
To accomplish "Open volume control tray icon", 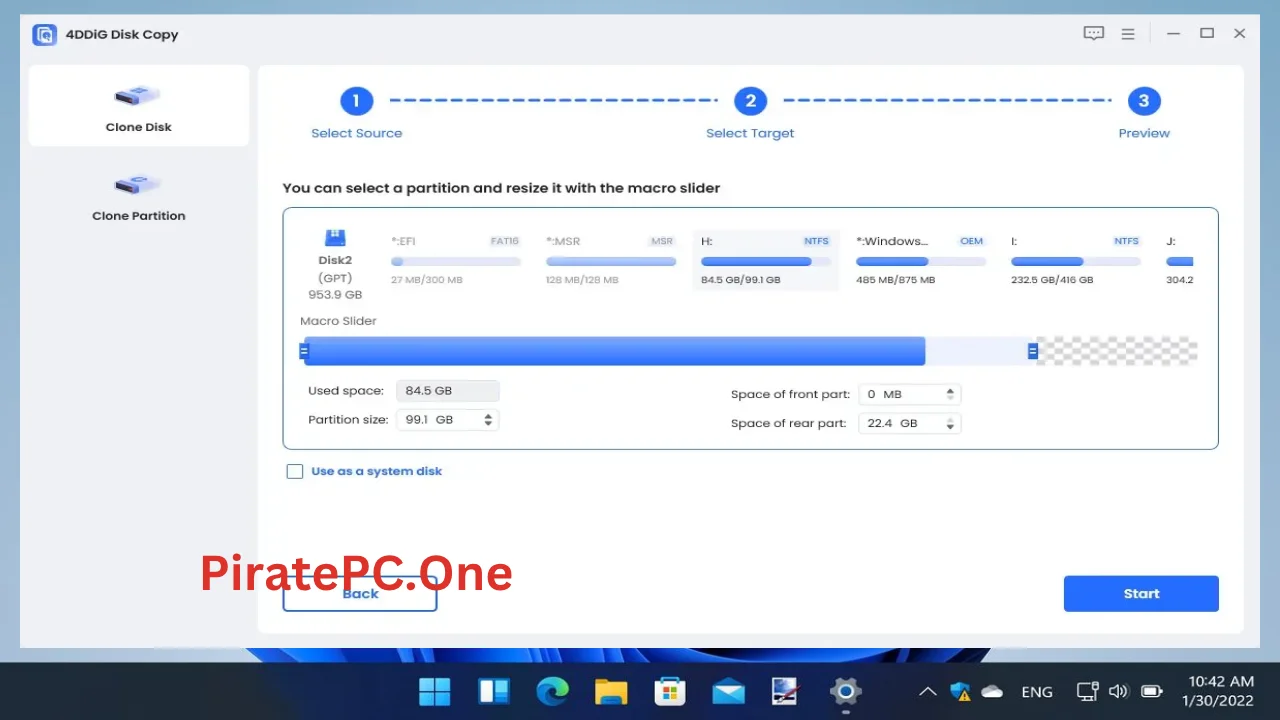I will [1119, 691].
